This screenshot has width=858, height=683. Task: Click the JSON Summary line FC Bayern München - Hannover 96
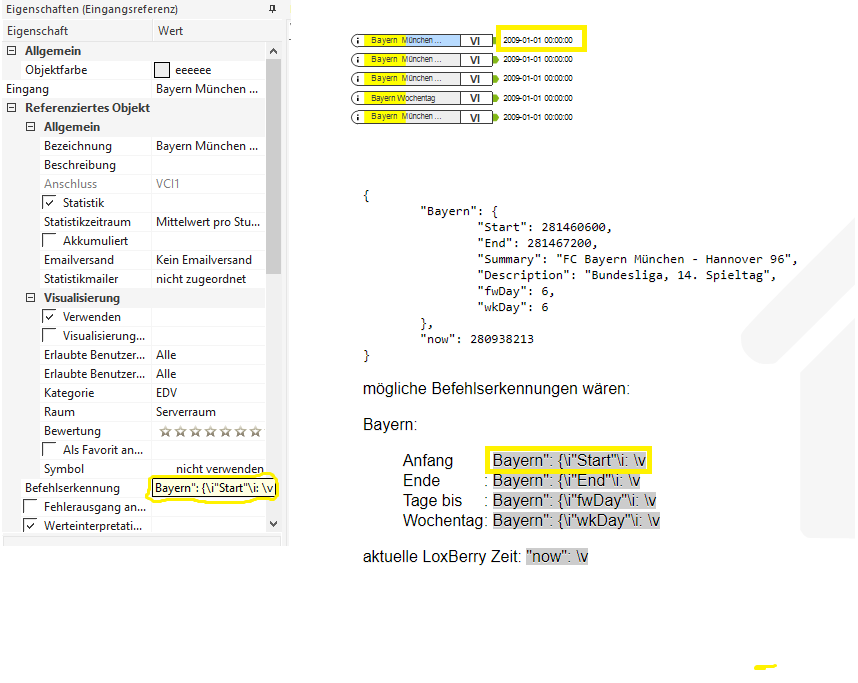pos(637,259)
